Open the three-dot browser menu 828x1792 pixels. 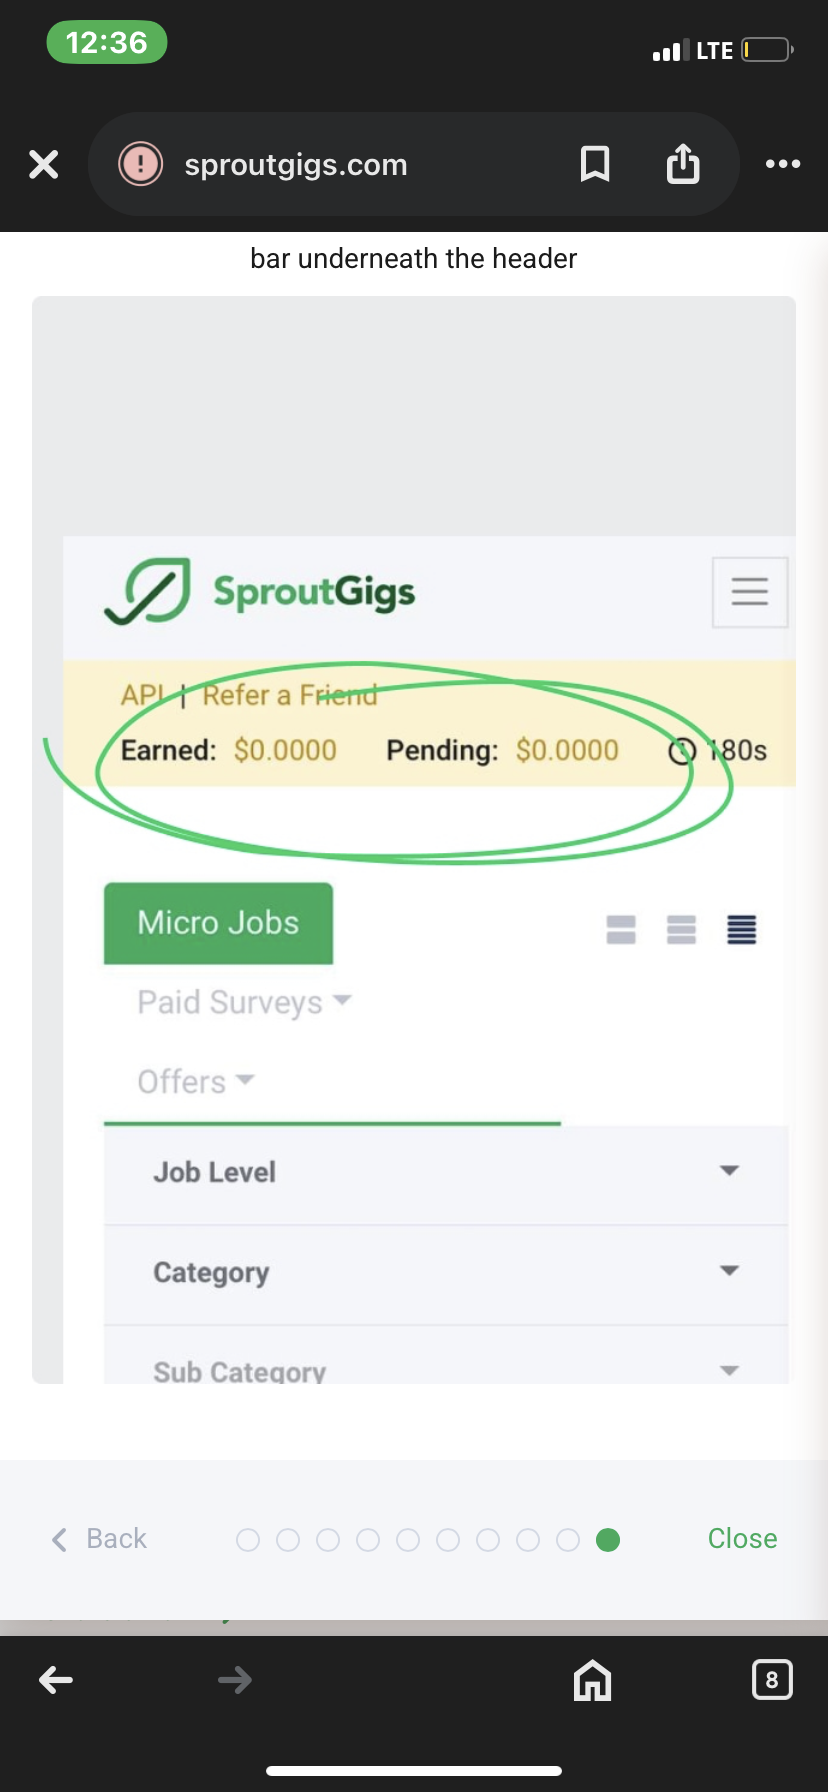783,164
